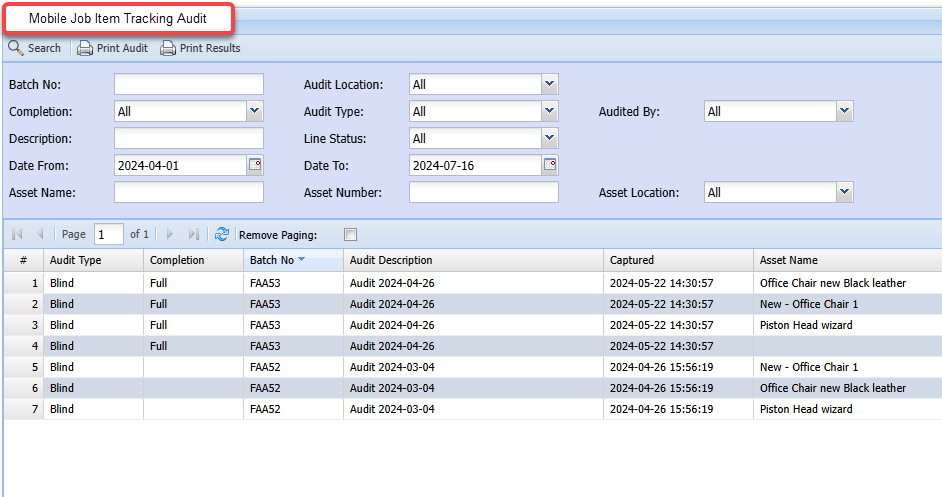Go to the last page arrow

click(194, 234)
